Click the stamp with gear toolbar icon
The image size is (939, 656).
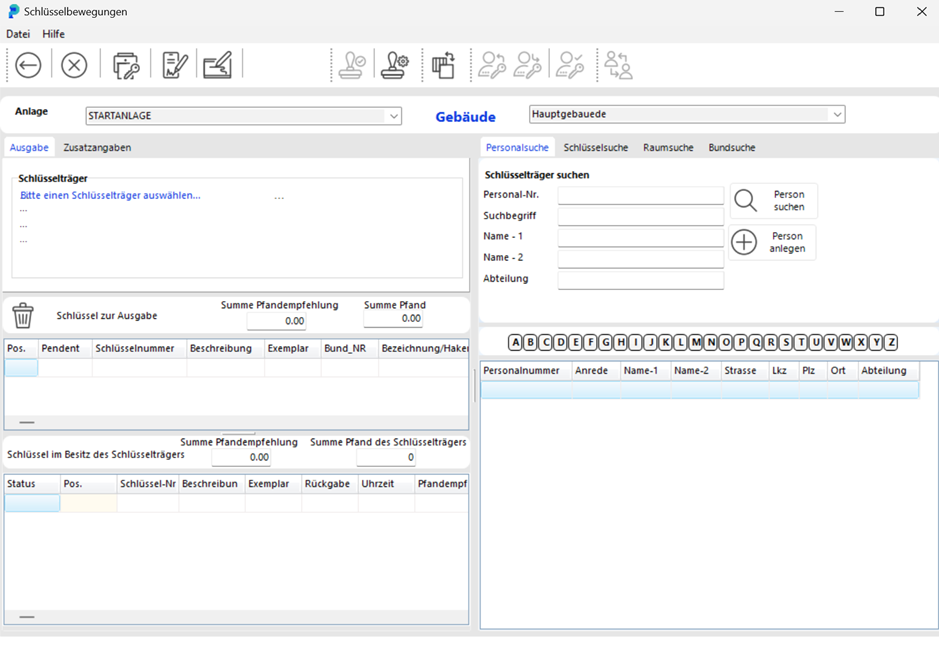point(394,66)
